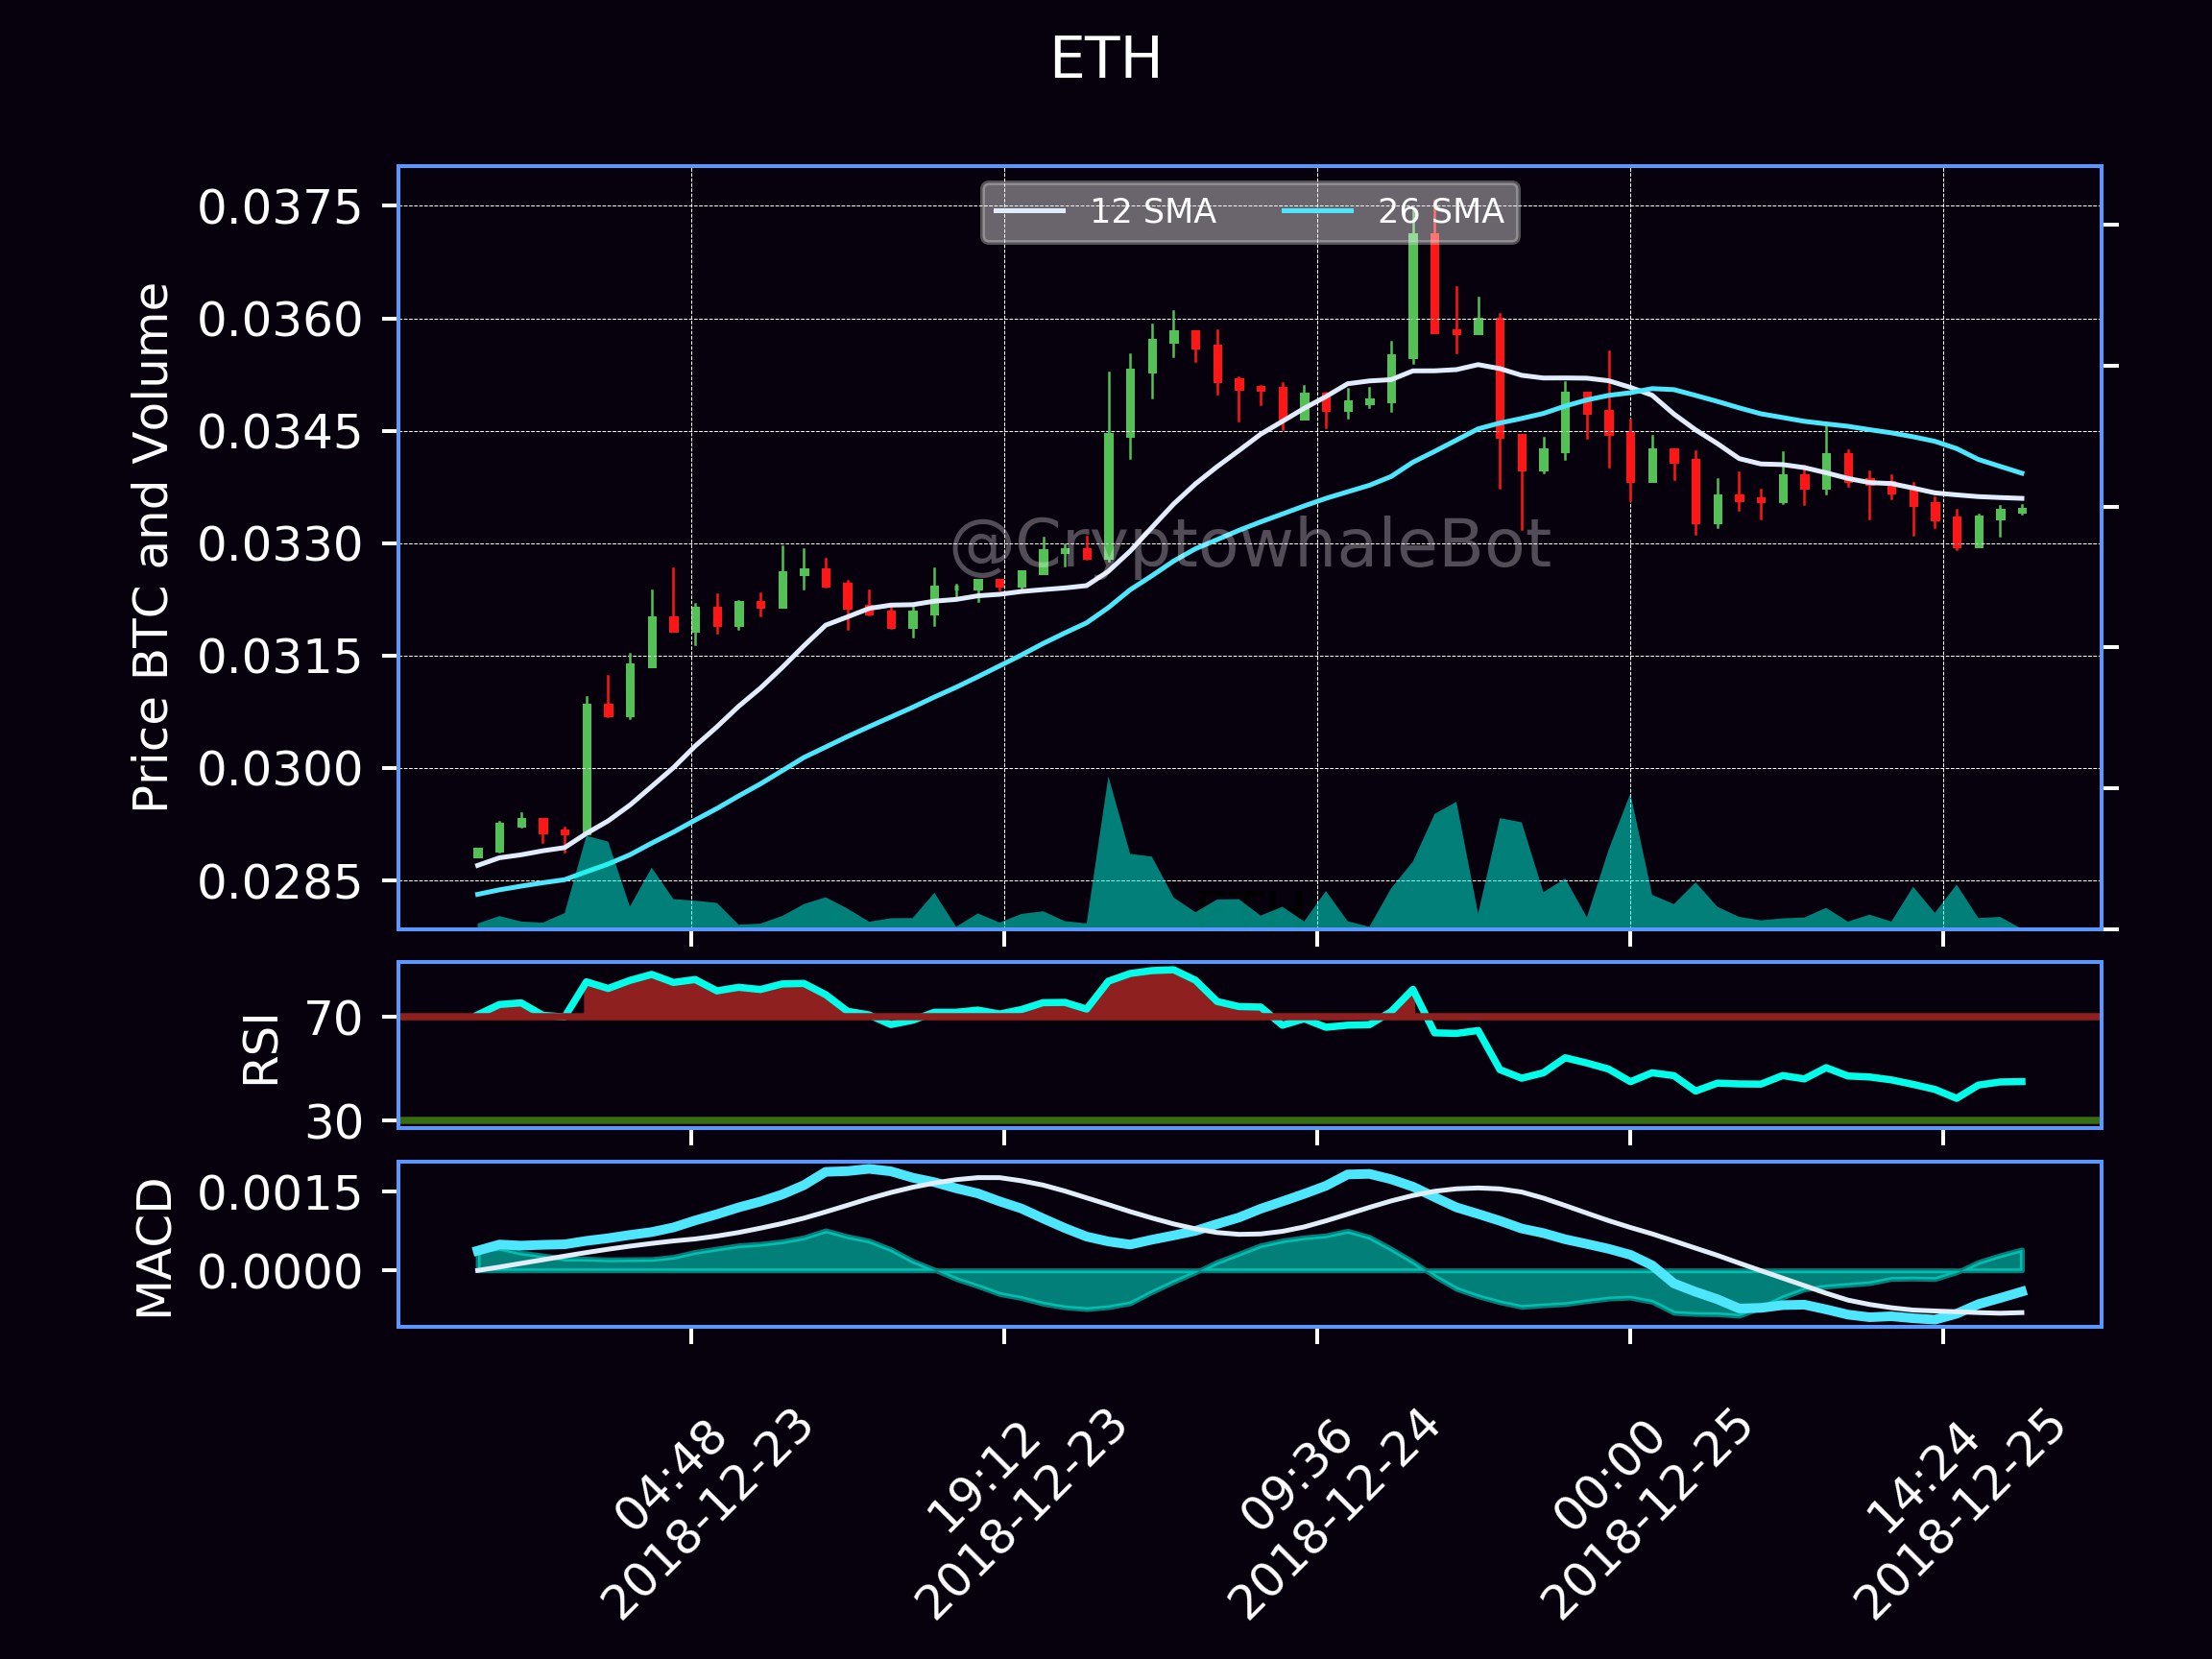Click the white 12 SMA legend line sample

(1029, 211)
